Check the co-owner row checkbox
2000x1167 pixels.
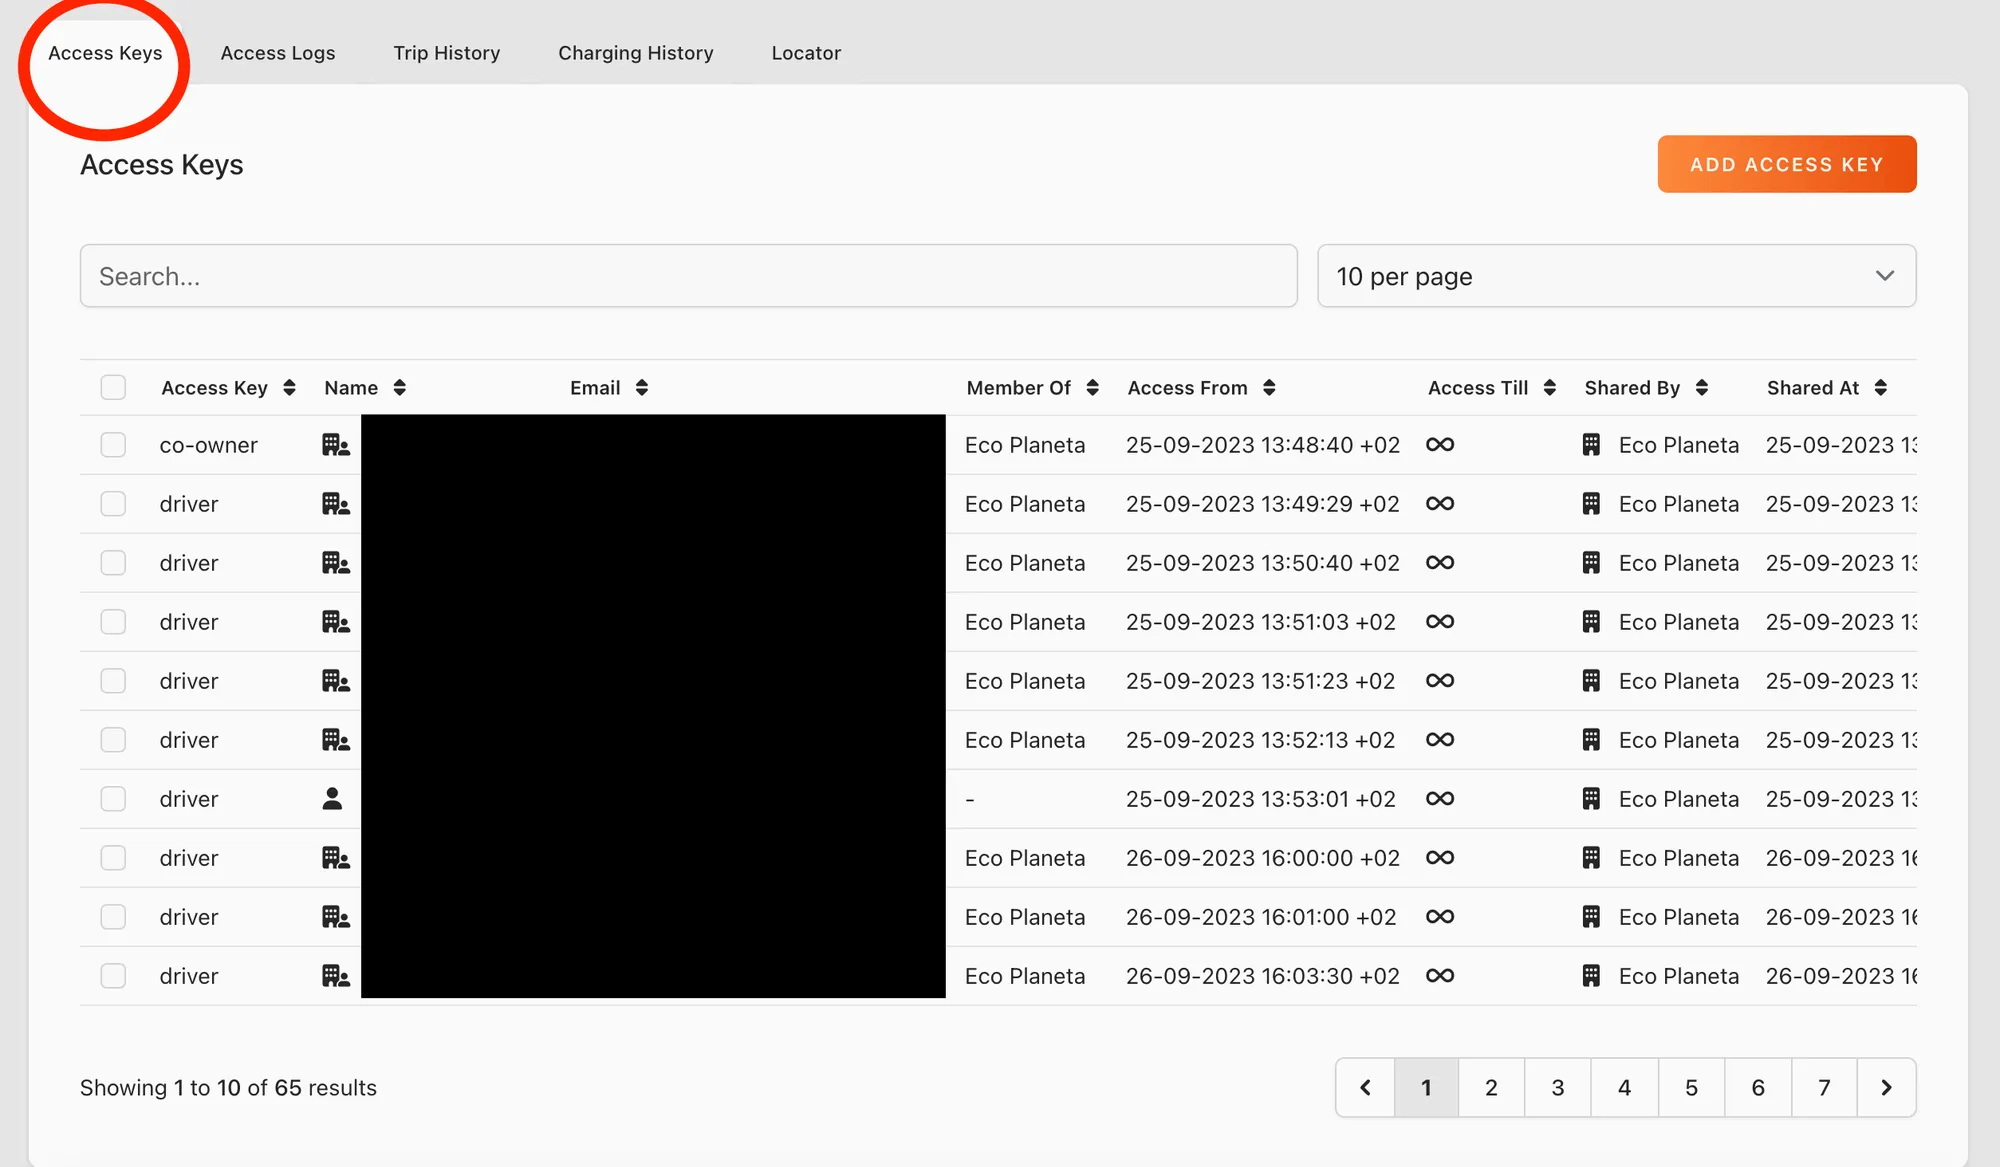[x=113, y=444]
